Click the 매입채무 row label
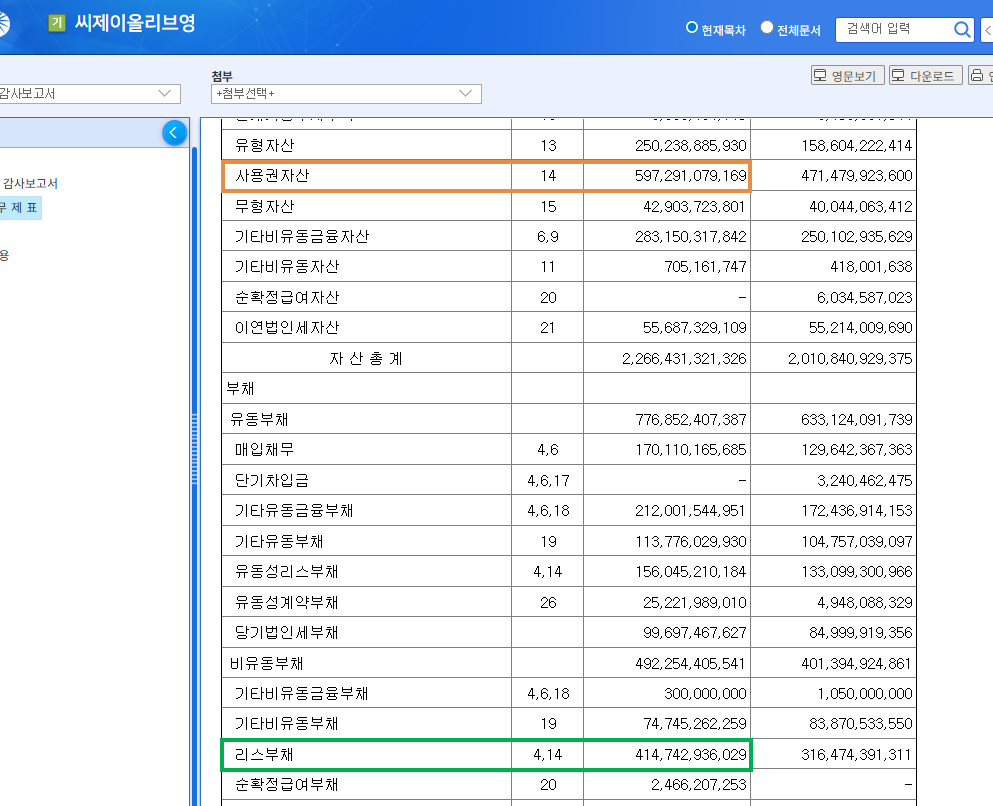The height and width of the screenshot is (806, 993). pyautogui.click(x=264, y=450)
